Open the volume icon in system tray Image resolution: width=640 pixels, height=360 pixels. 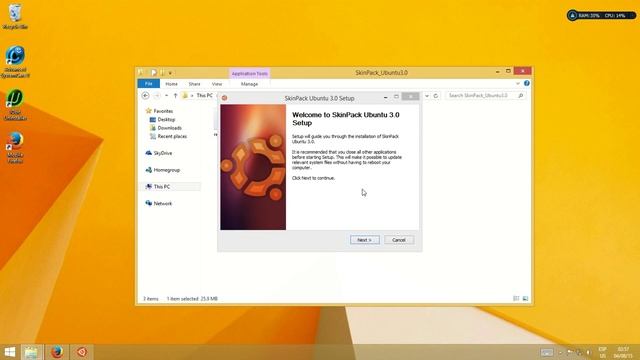[x=588, y=352]
